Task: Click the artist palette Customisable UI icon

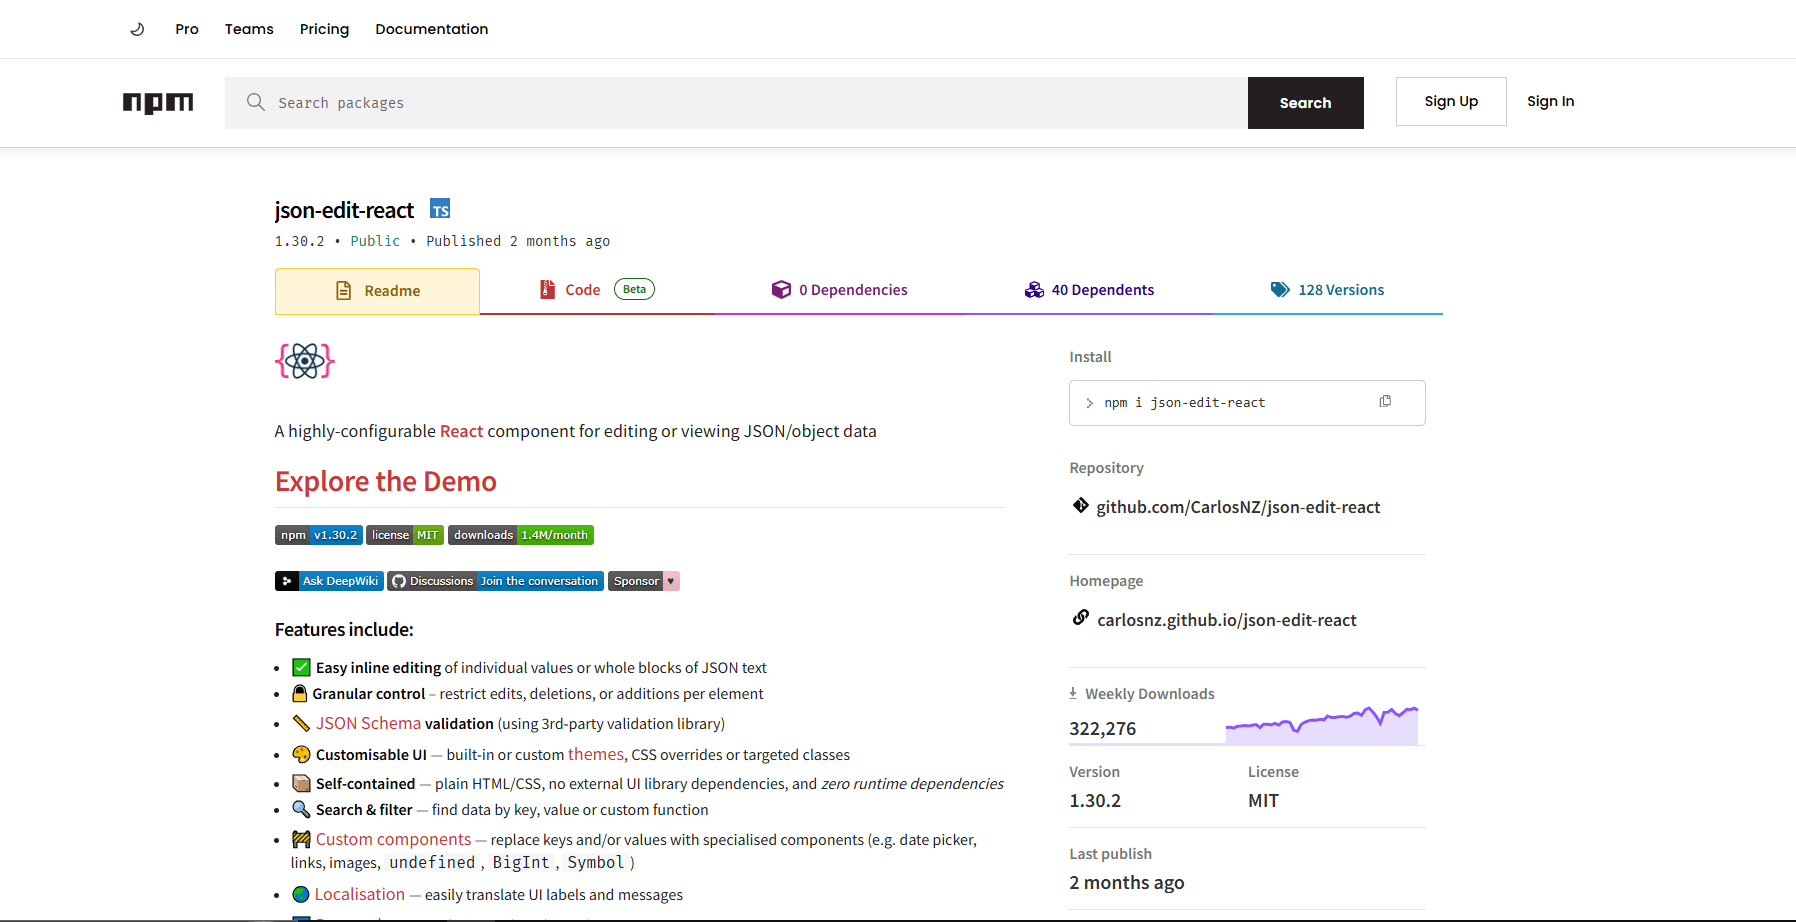Action: (301, 754)
